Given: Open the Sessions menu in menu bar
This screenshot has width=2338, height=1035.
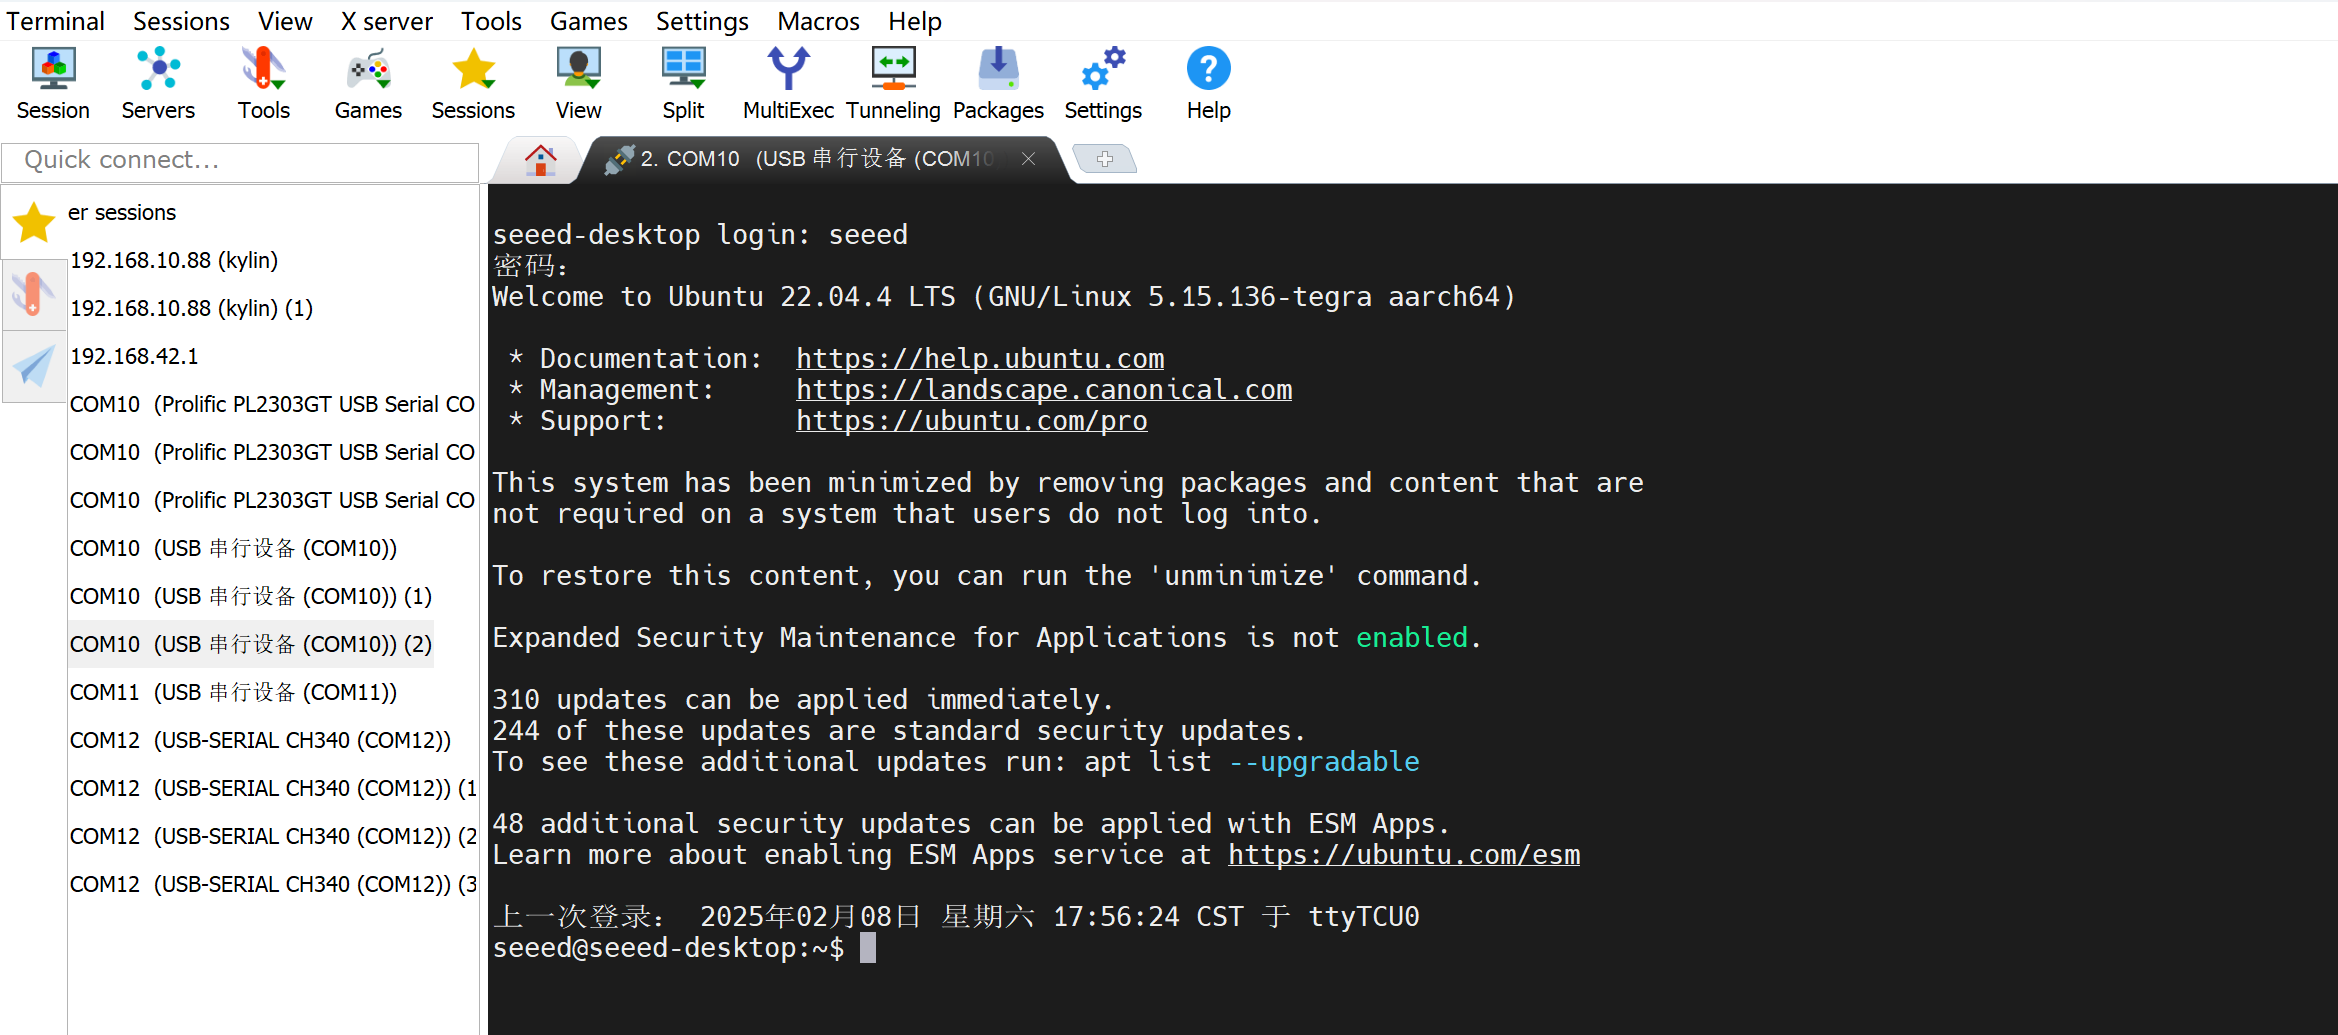Looking at the screenshot, I should (181, 21).
